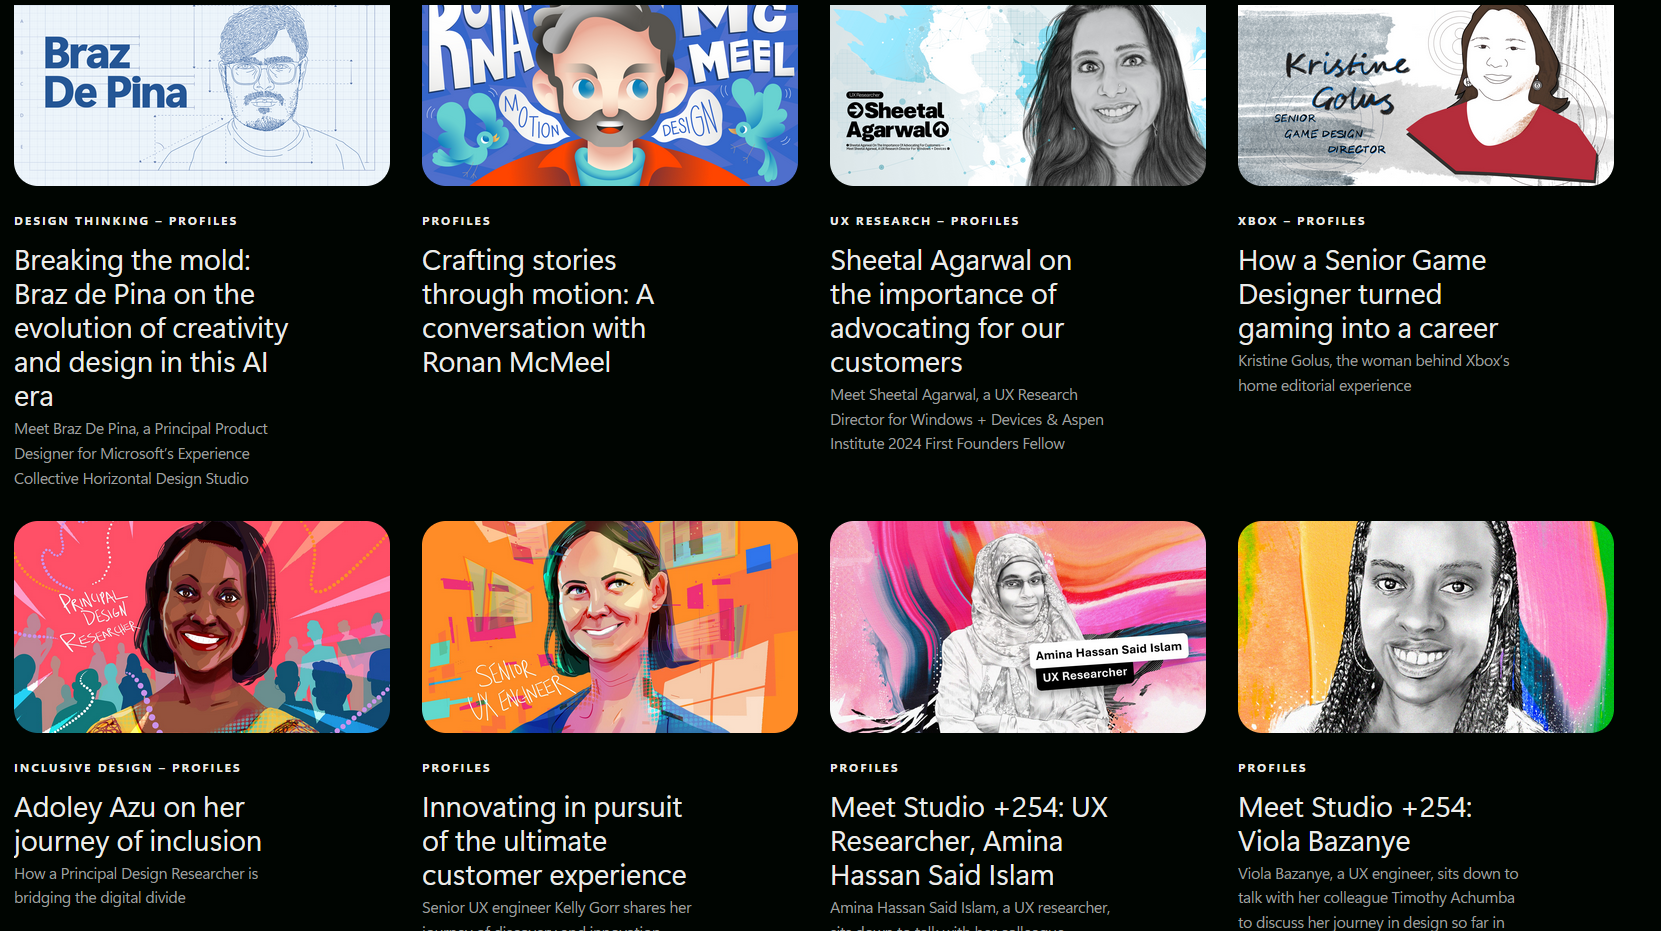The height and width of the screenshot is (931, 1661).
Task: Select the 'Inclusive Design – Profiles' category label
Action: (128, 768)
